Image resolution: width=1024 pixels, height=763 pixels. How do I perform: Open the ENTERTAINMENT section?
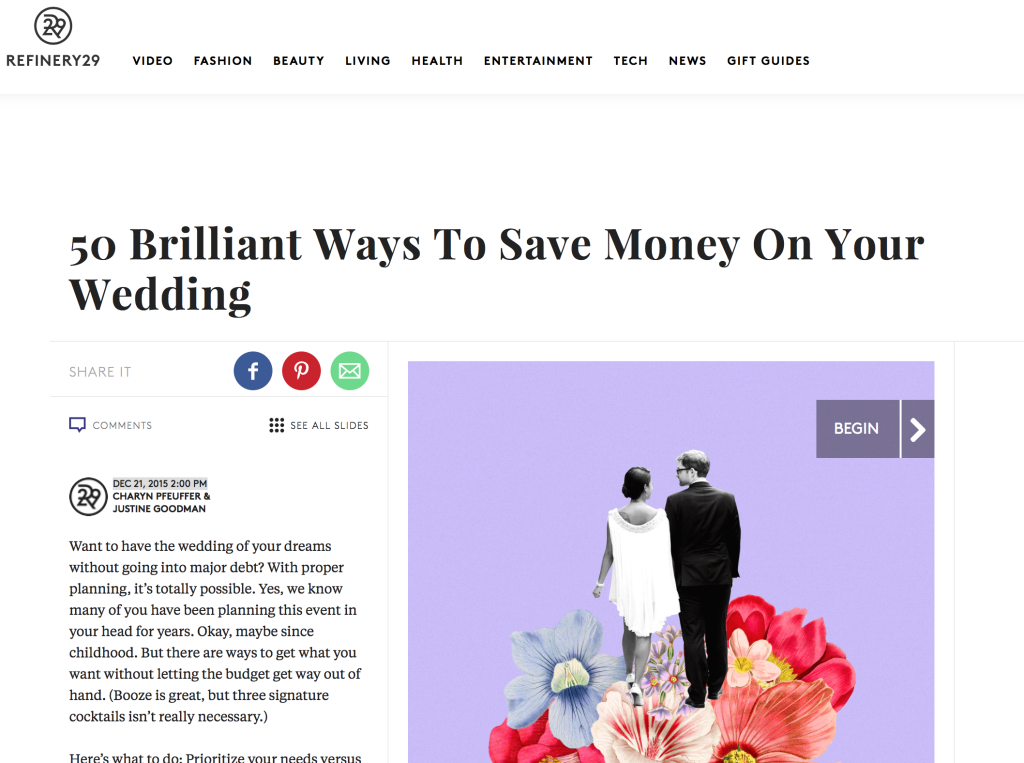538,61
